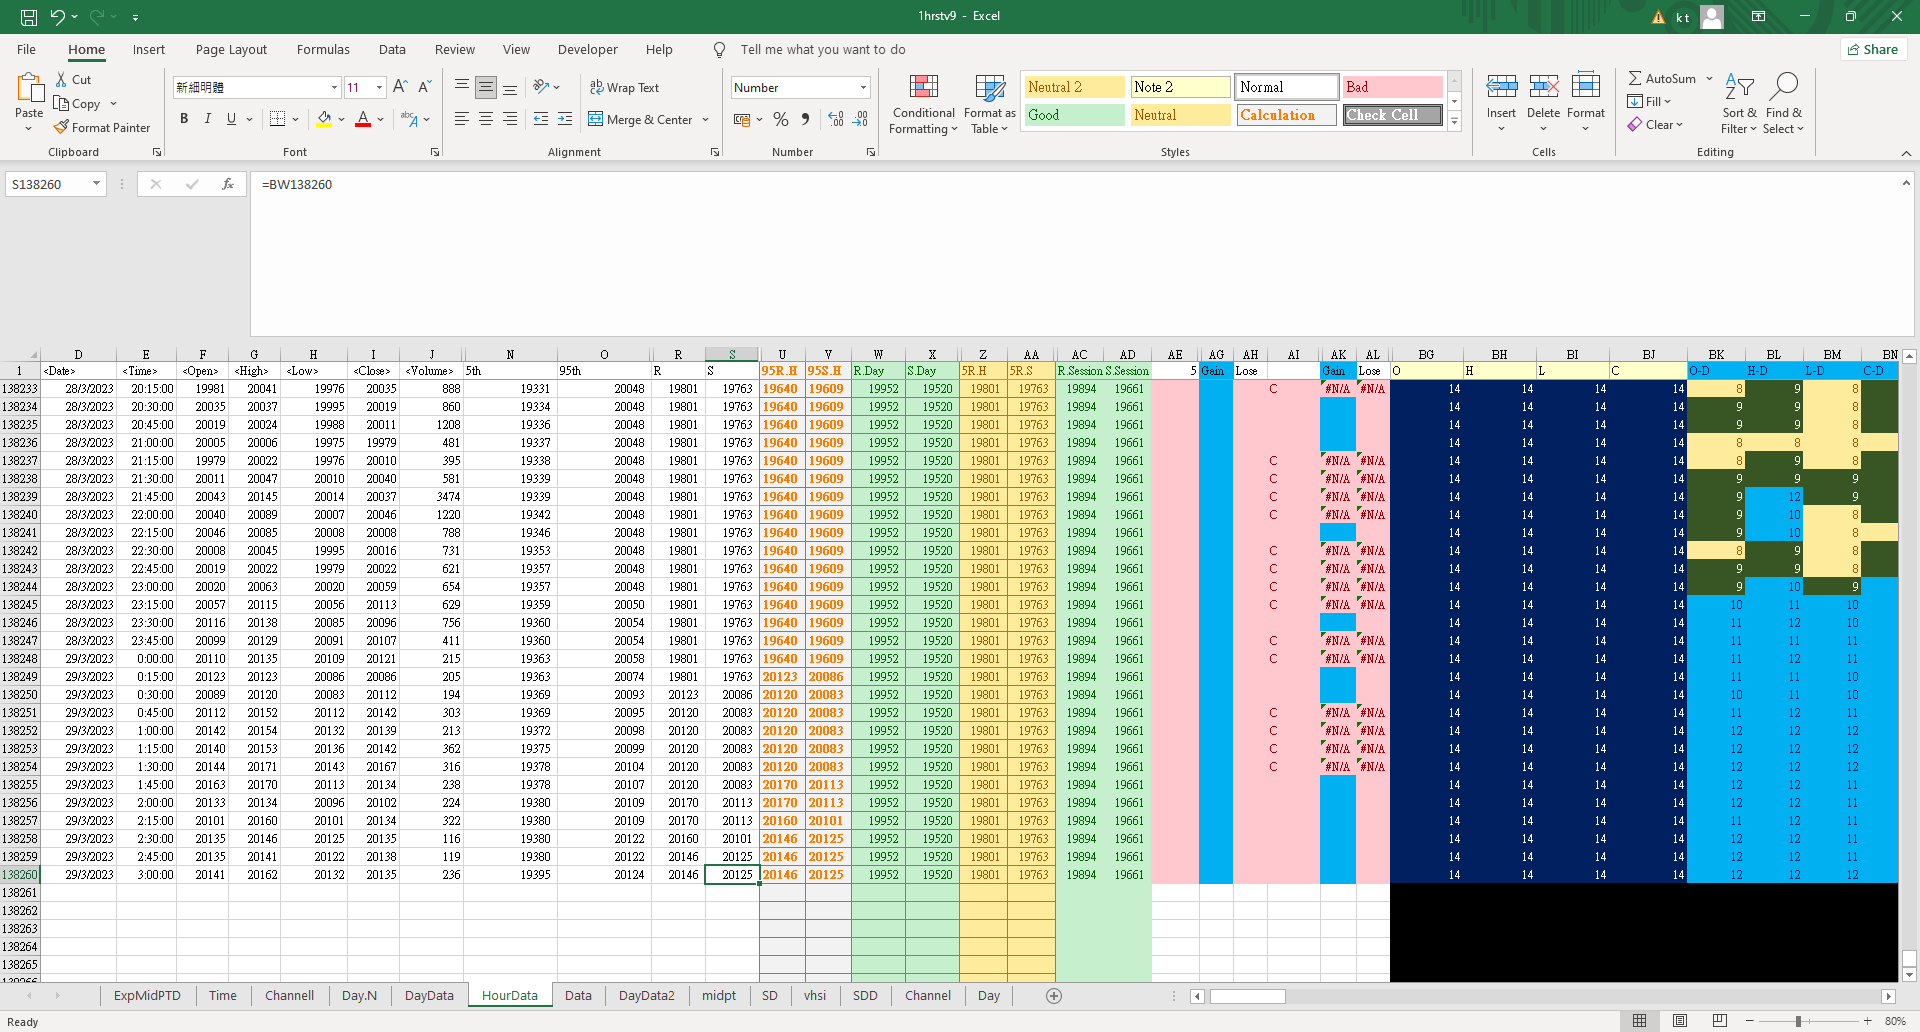Switch to the DayData sheet tab
Image resolution: width=1920 pixels, height=1032 pixels.
[x=429, y=996]
